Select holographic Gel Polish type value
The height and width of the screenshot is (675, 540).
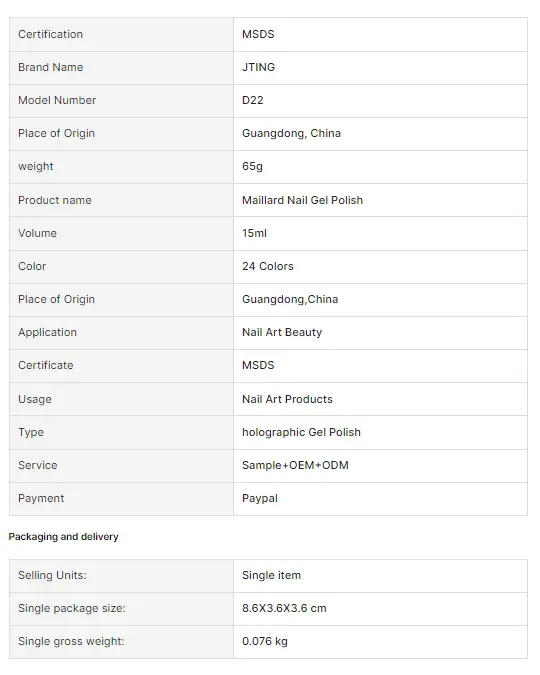[x=301, y=432]
